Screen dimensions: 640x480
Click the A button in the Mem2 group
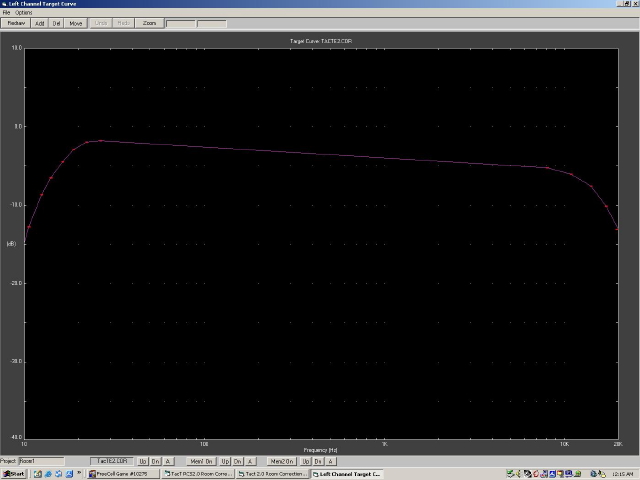(331, 462)
